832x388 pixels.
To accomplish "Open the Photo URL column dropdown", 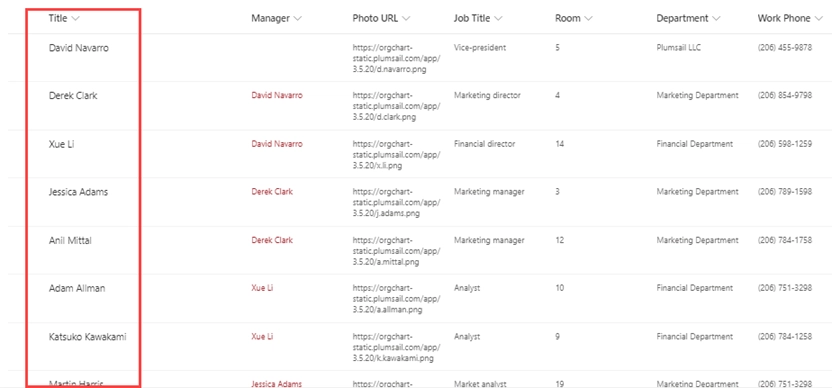I will 382,18.
